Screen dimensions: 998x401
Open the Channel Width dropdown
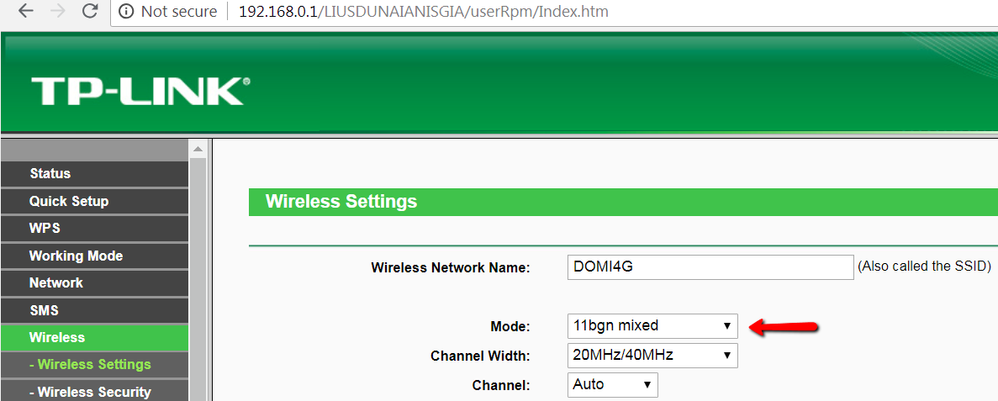coord(652,355)
